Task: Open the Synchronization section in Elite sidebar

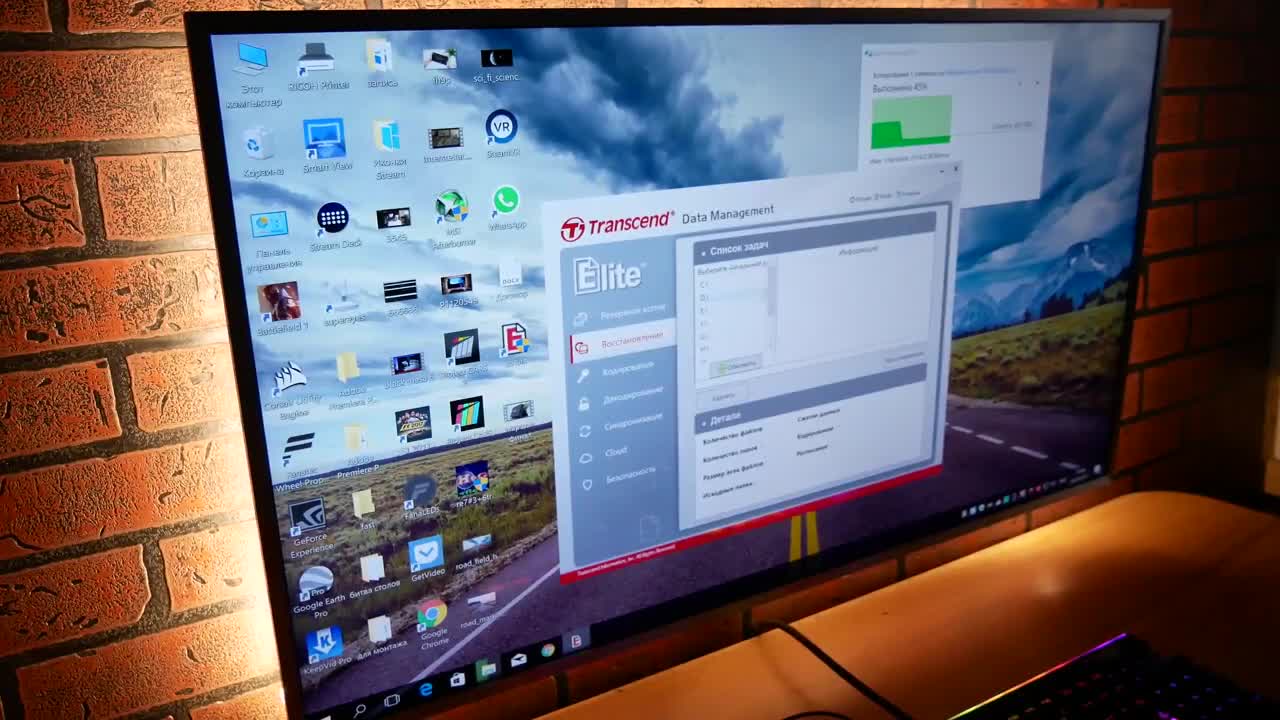Action: coord(622,426)
